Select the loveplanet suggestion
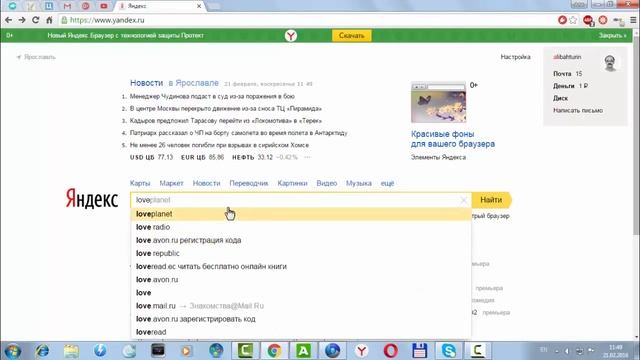Image resolution: width=640 pixels, height=360 pixels. (x=301, y=214)
